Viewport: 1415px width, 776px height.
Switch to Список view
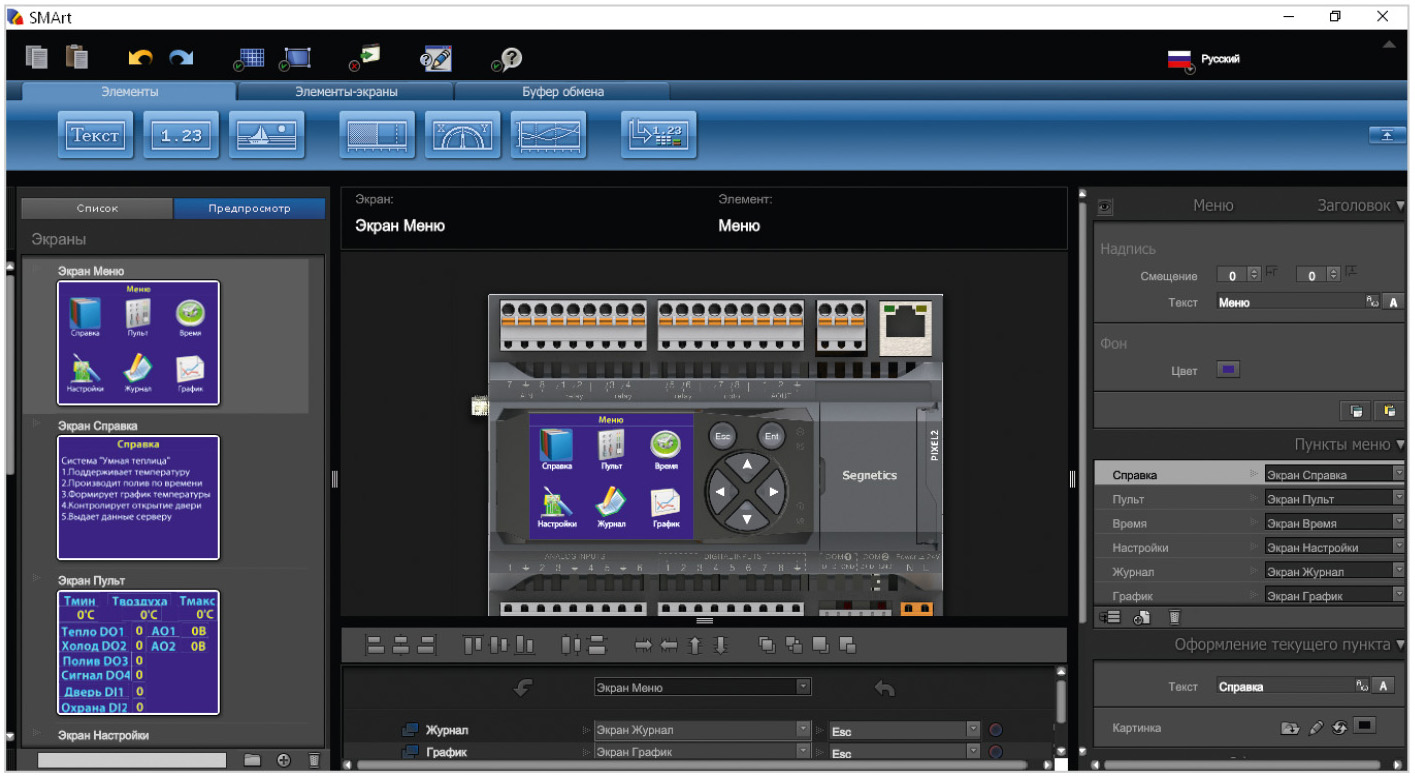pyautogui.click(x=97, y=209)
